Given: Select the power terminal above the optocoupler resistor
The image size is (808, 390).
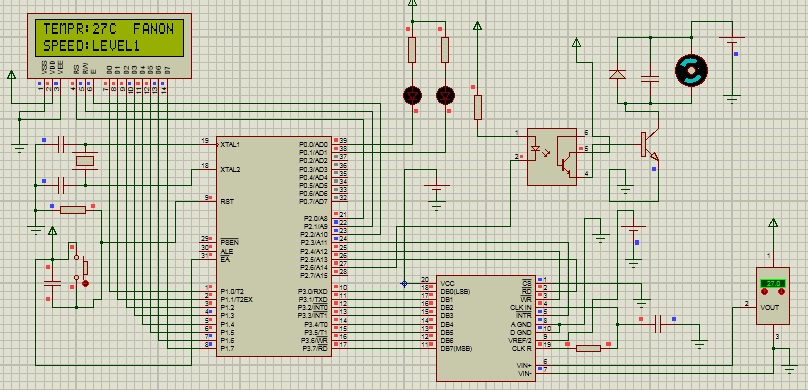Looking at the screenshot, I should (x=477, y=25).
